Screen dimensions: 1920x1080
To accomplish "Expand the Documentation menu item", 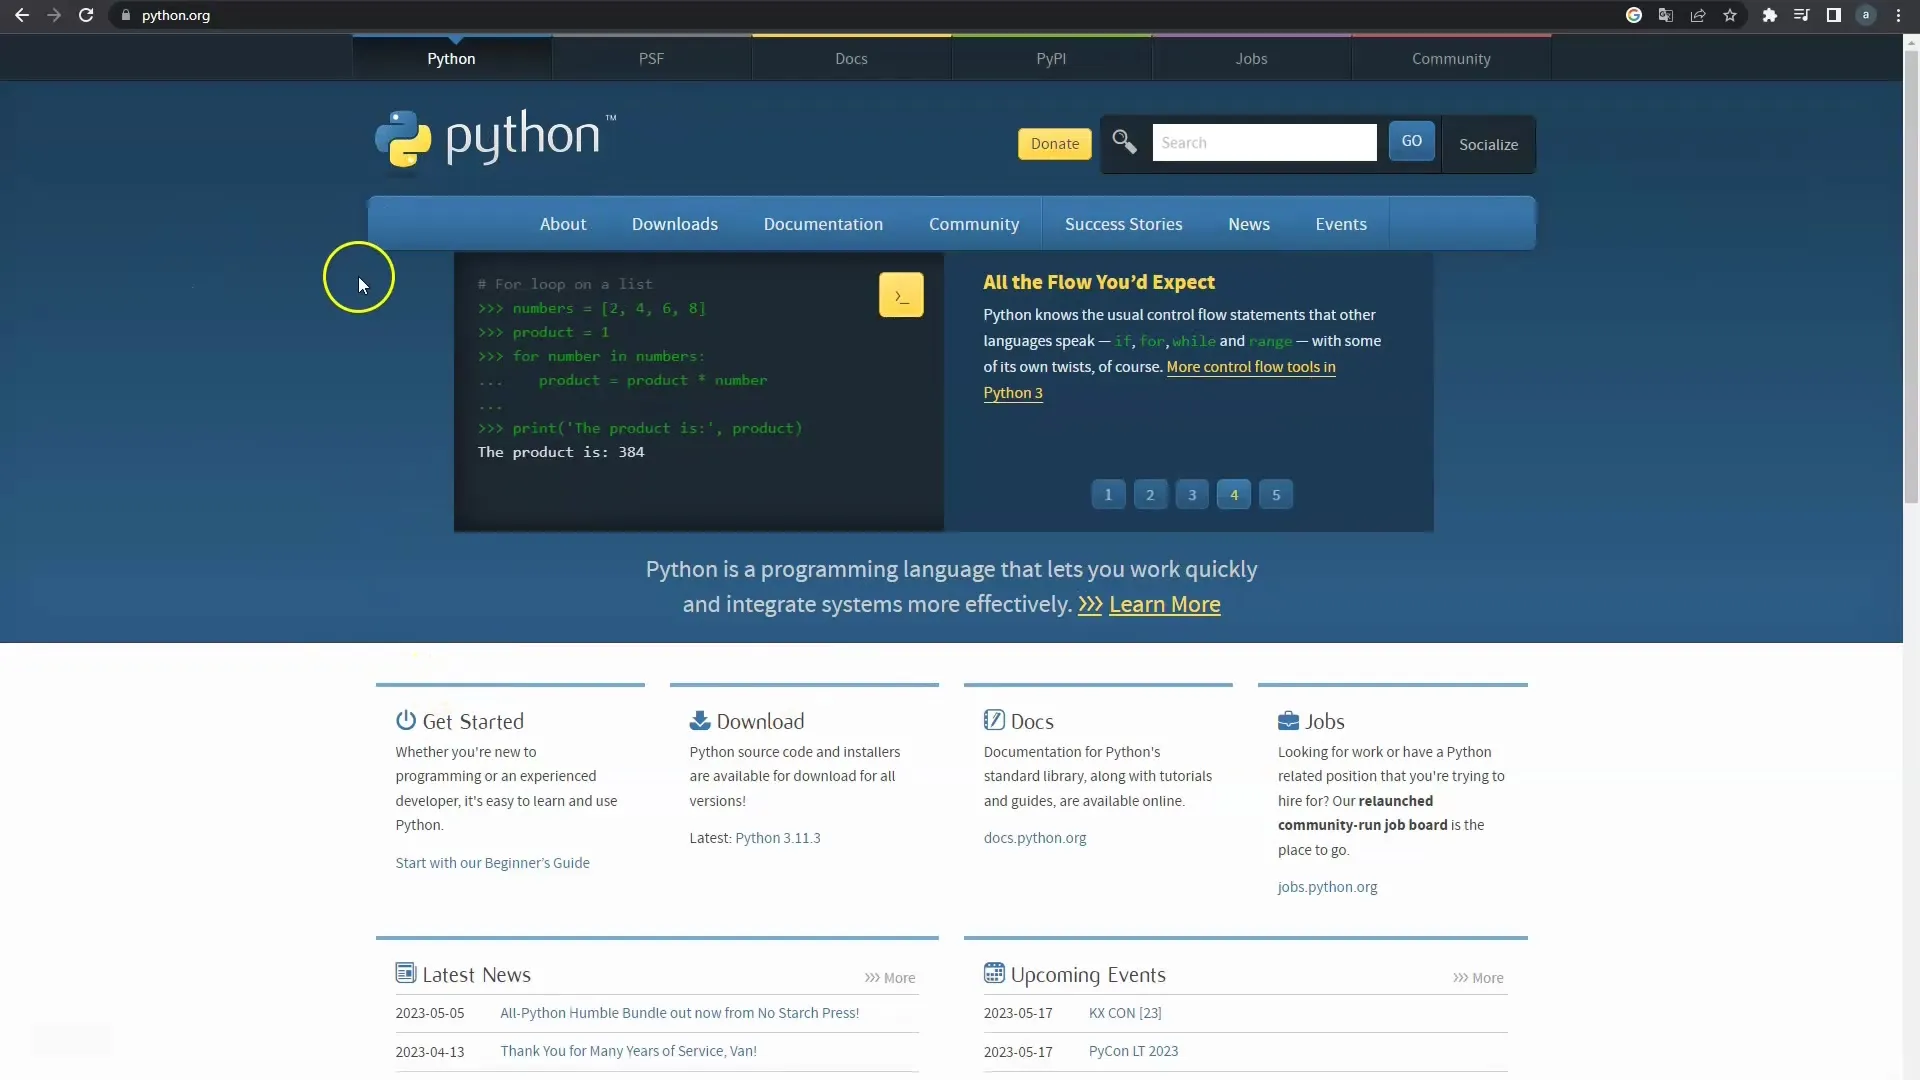I will point(823,223).
